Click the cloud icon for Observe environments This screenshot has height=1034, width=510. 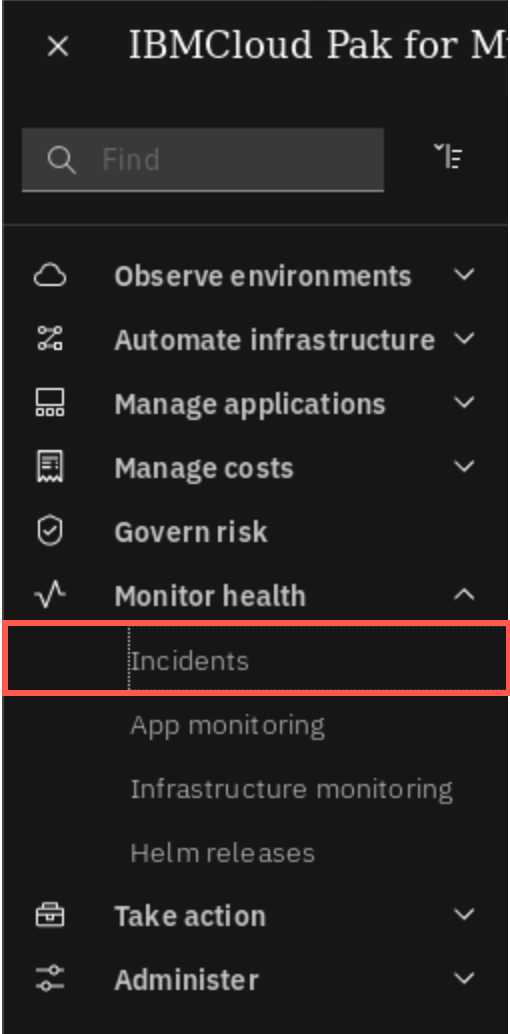[50, 276]
